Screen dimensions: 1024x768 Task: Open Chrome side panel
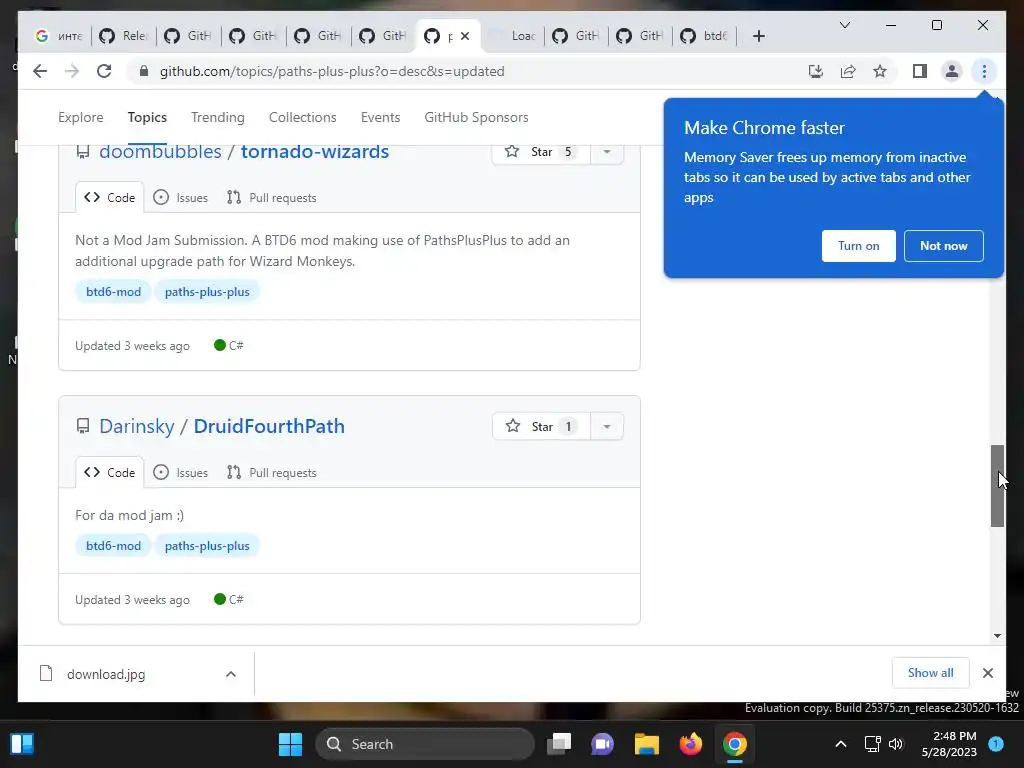click(920, 71)
